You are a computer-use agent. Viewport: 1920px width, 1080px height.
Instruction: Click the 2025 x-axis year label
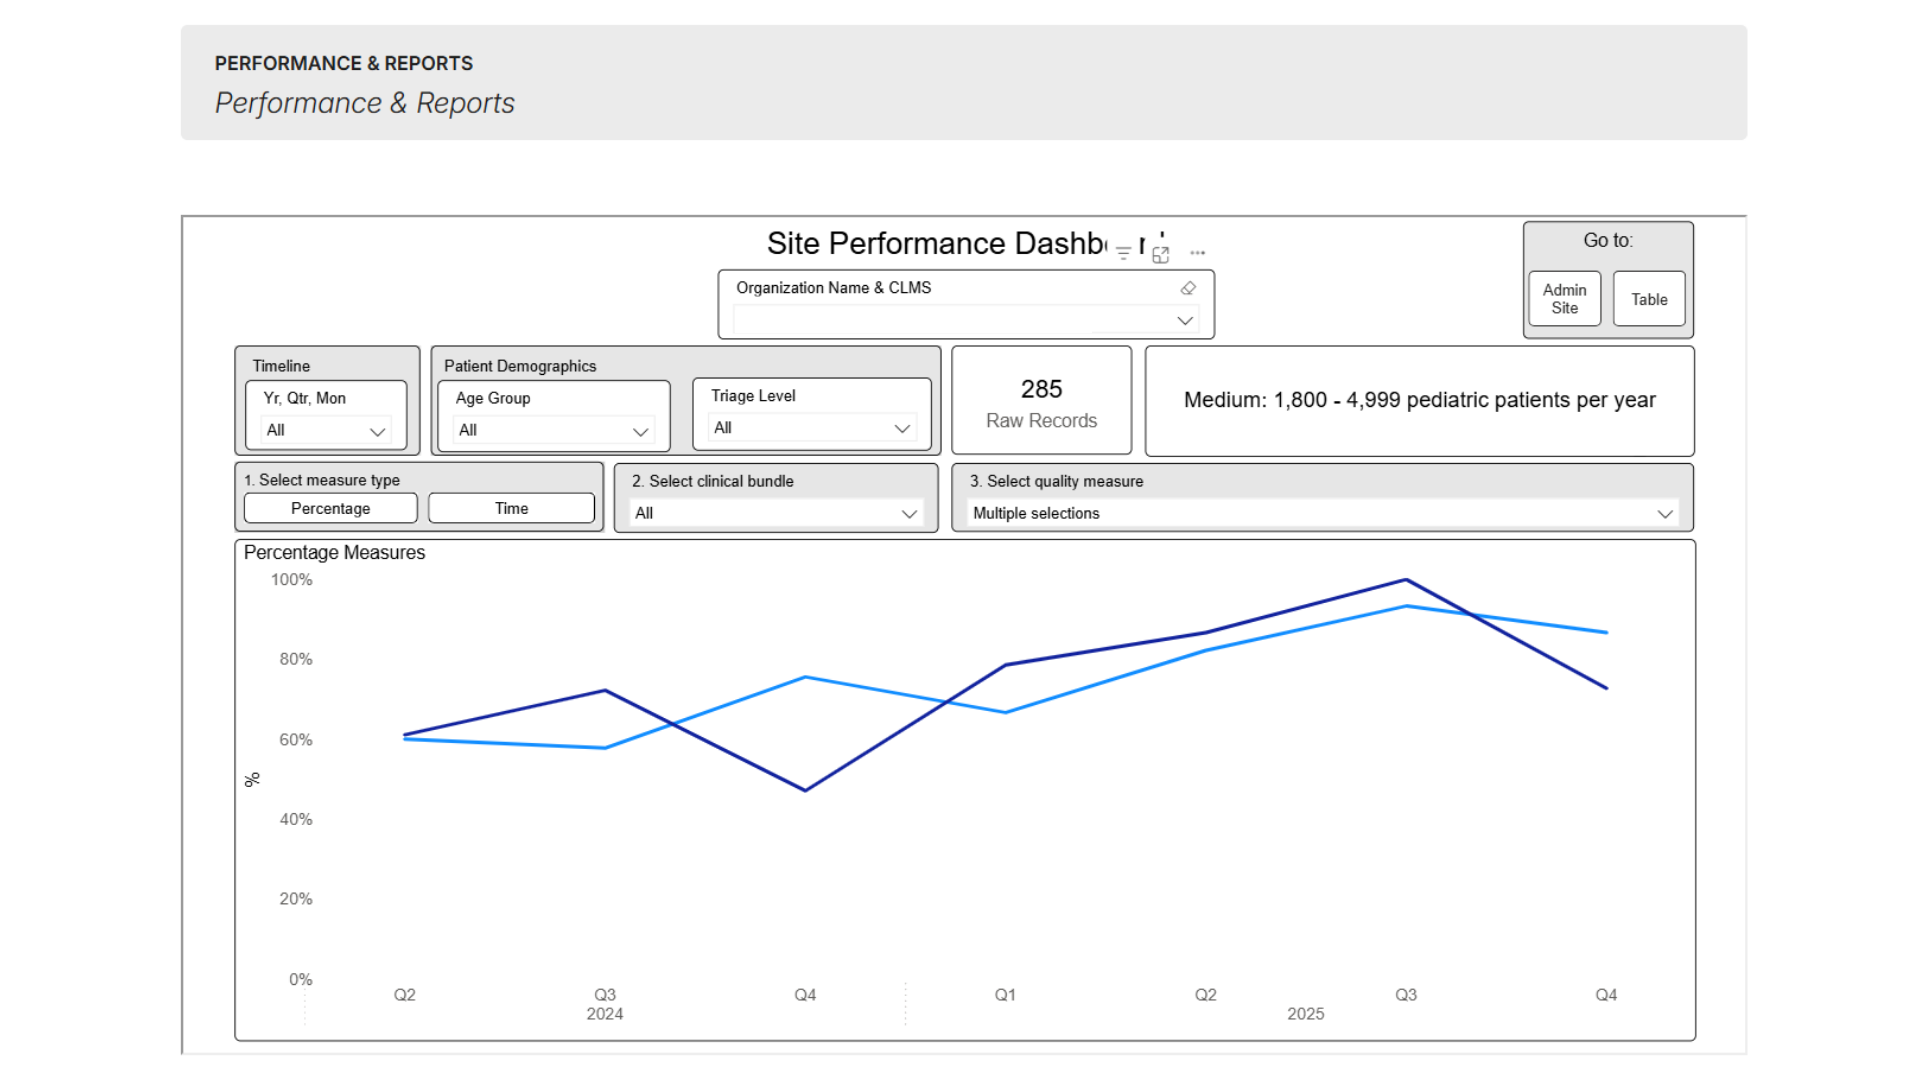[1305, 1014]
